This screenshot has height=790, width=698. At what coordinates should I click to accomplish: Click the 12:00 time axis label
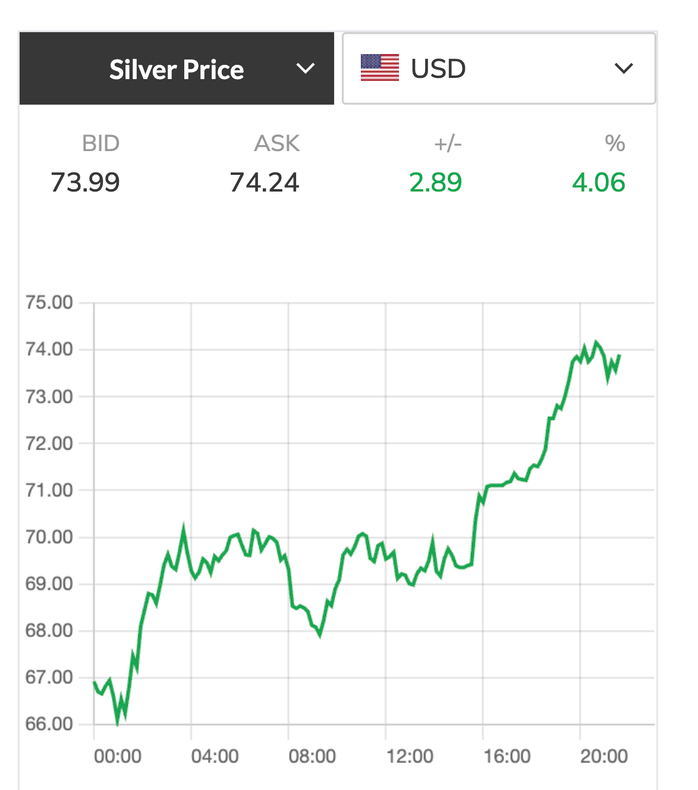(409, 757)
